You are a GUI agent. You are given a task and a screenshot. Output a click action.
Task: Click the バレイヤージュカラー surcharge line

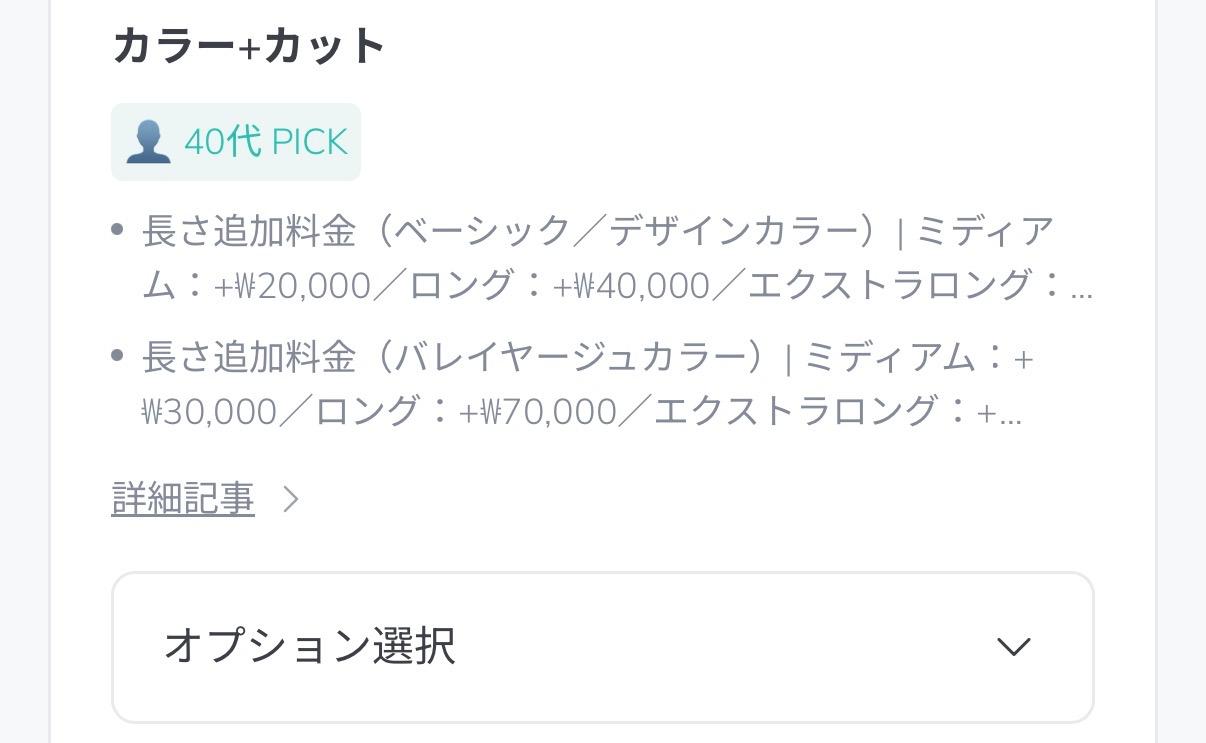point(588,357)
